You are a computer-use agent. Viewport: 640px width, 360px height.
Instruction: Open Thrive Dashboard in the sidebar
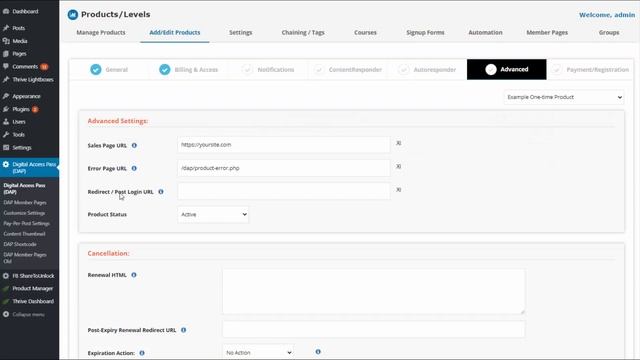[x=33, y=301]
